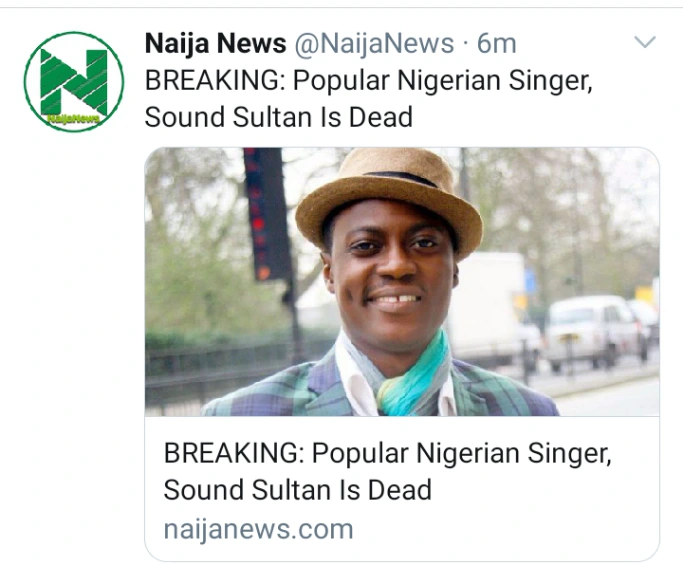Expand the tweet options chevron
The height and width of the screenshot is (564, 683).
645,43
